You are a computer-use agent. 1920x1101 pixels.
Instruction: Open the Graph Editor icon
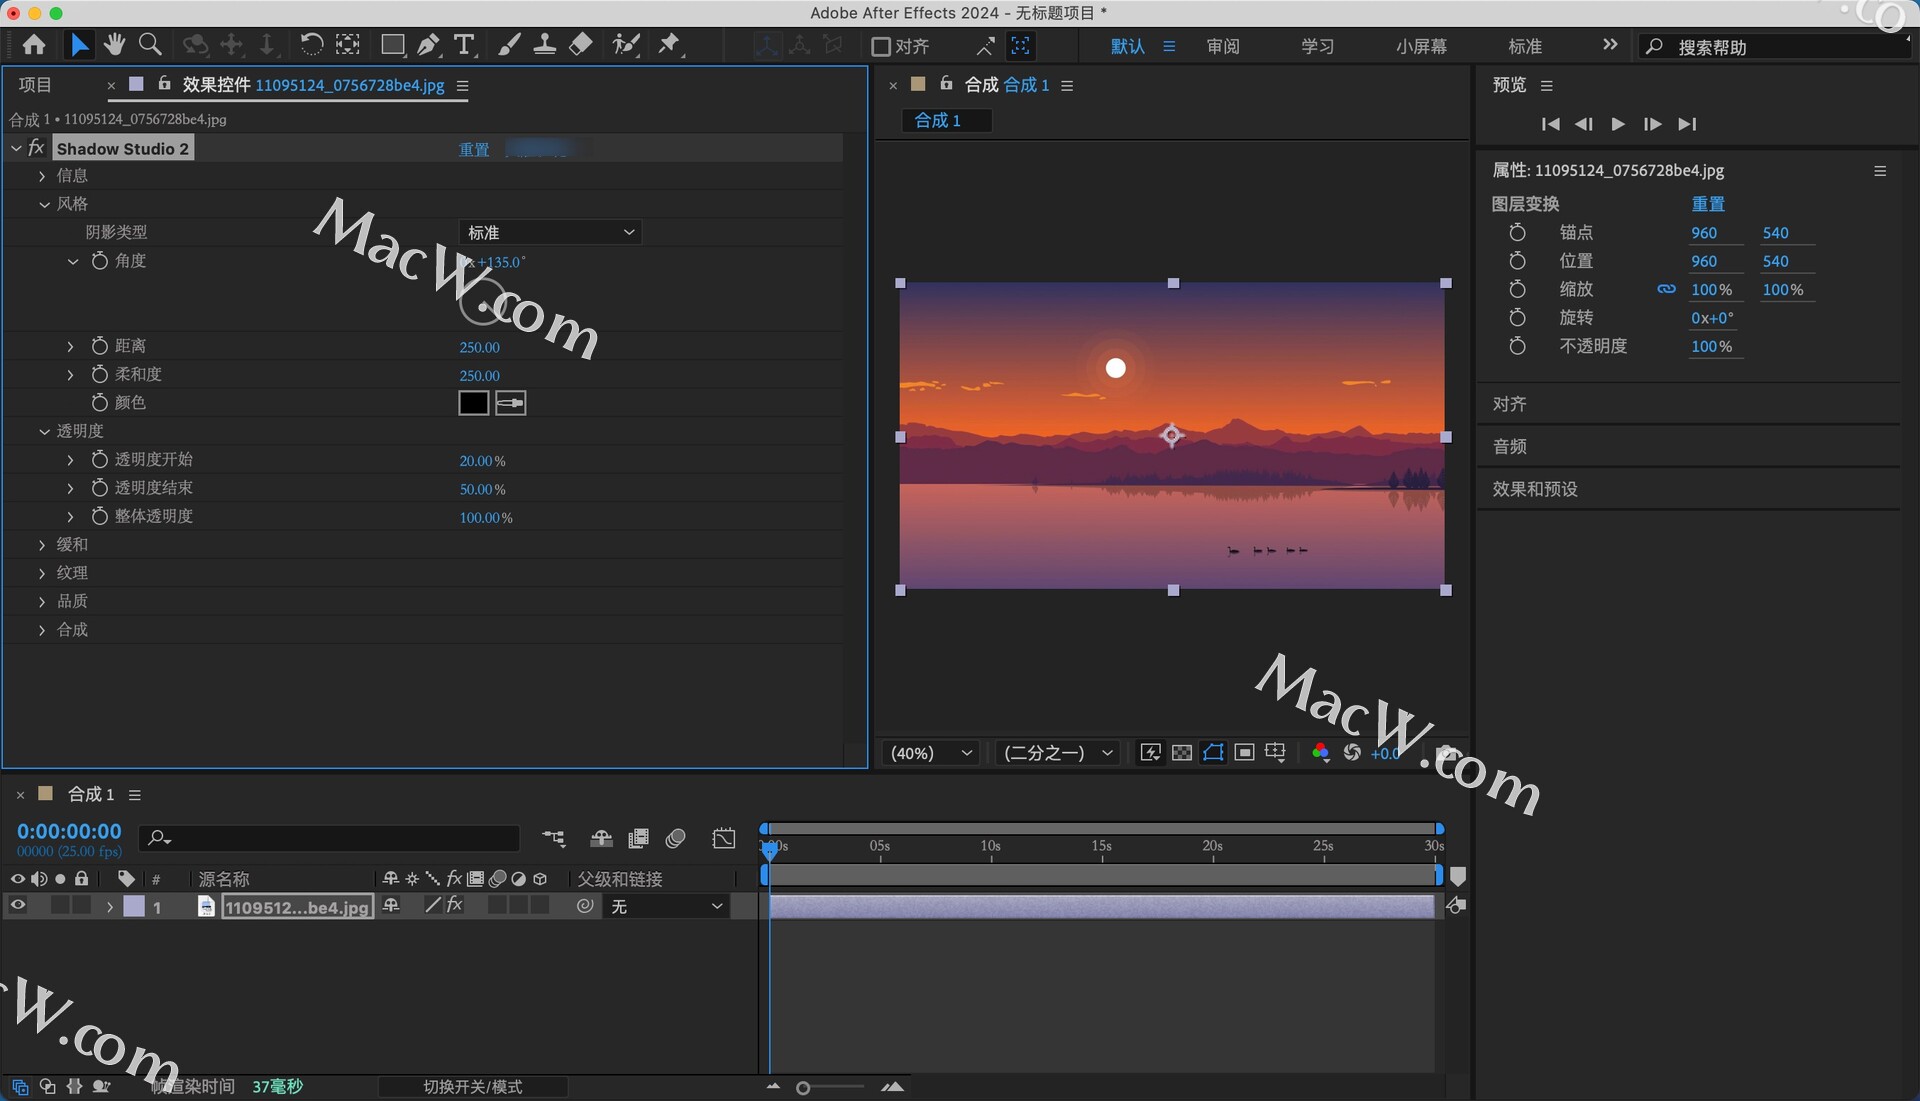(x=724, y=839)
